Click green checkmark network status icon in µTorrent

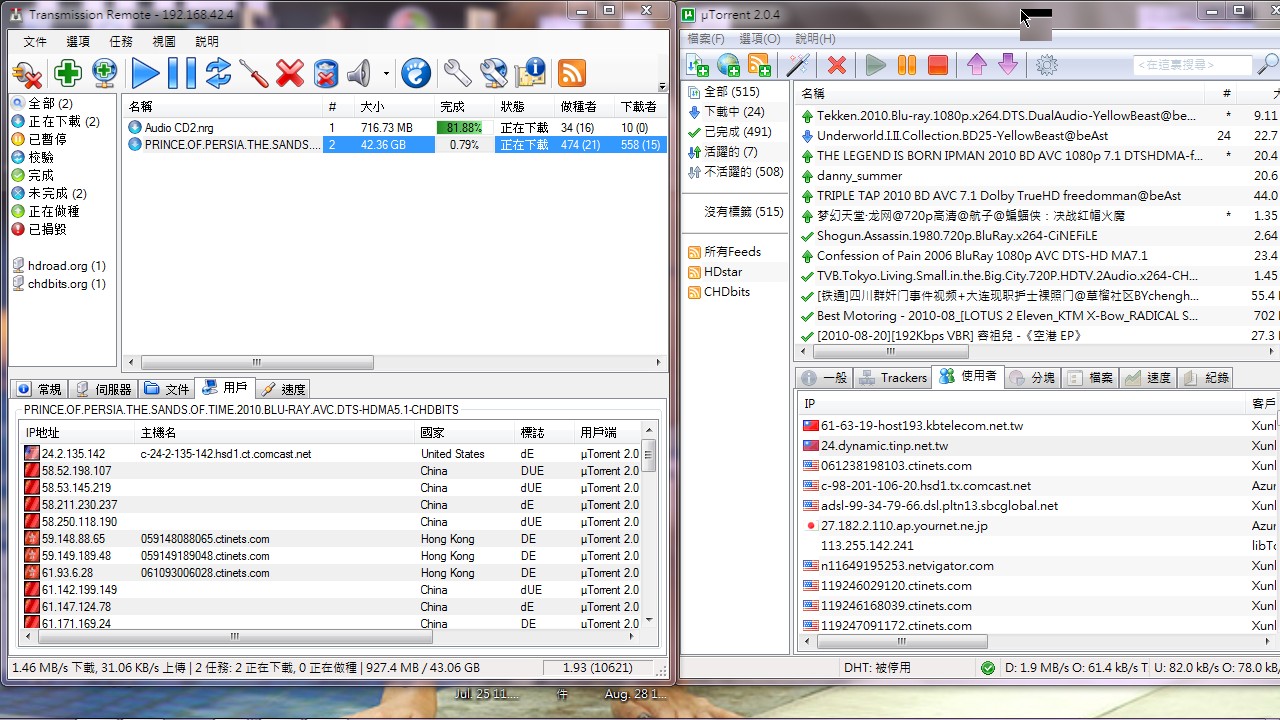(x=988, y=667)
